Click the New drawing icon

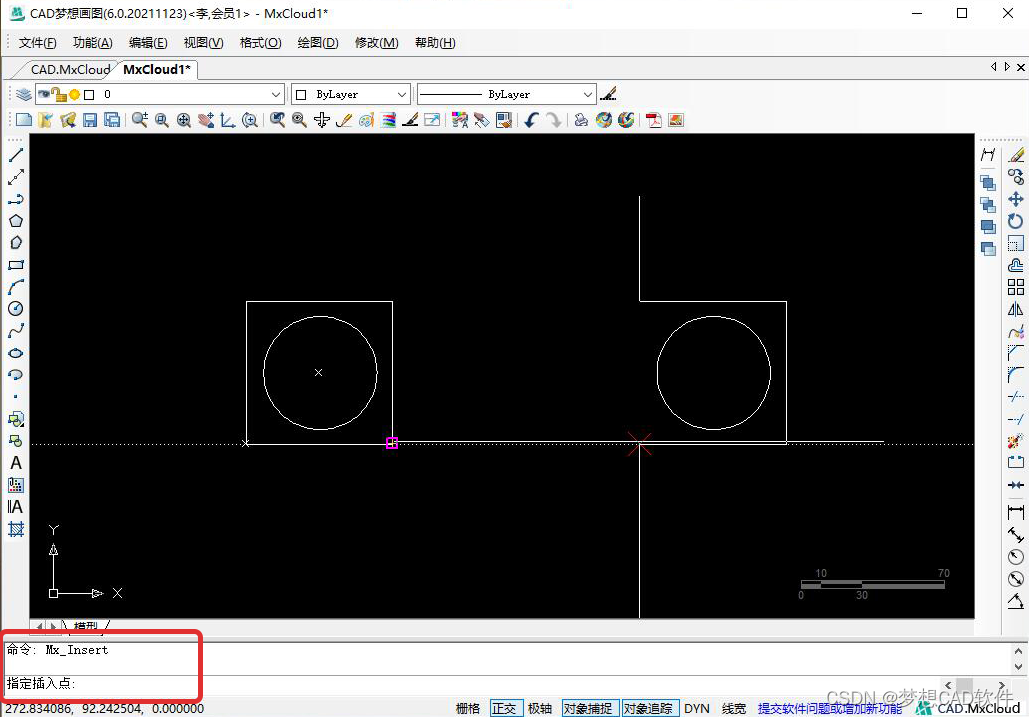(24, 120)
